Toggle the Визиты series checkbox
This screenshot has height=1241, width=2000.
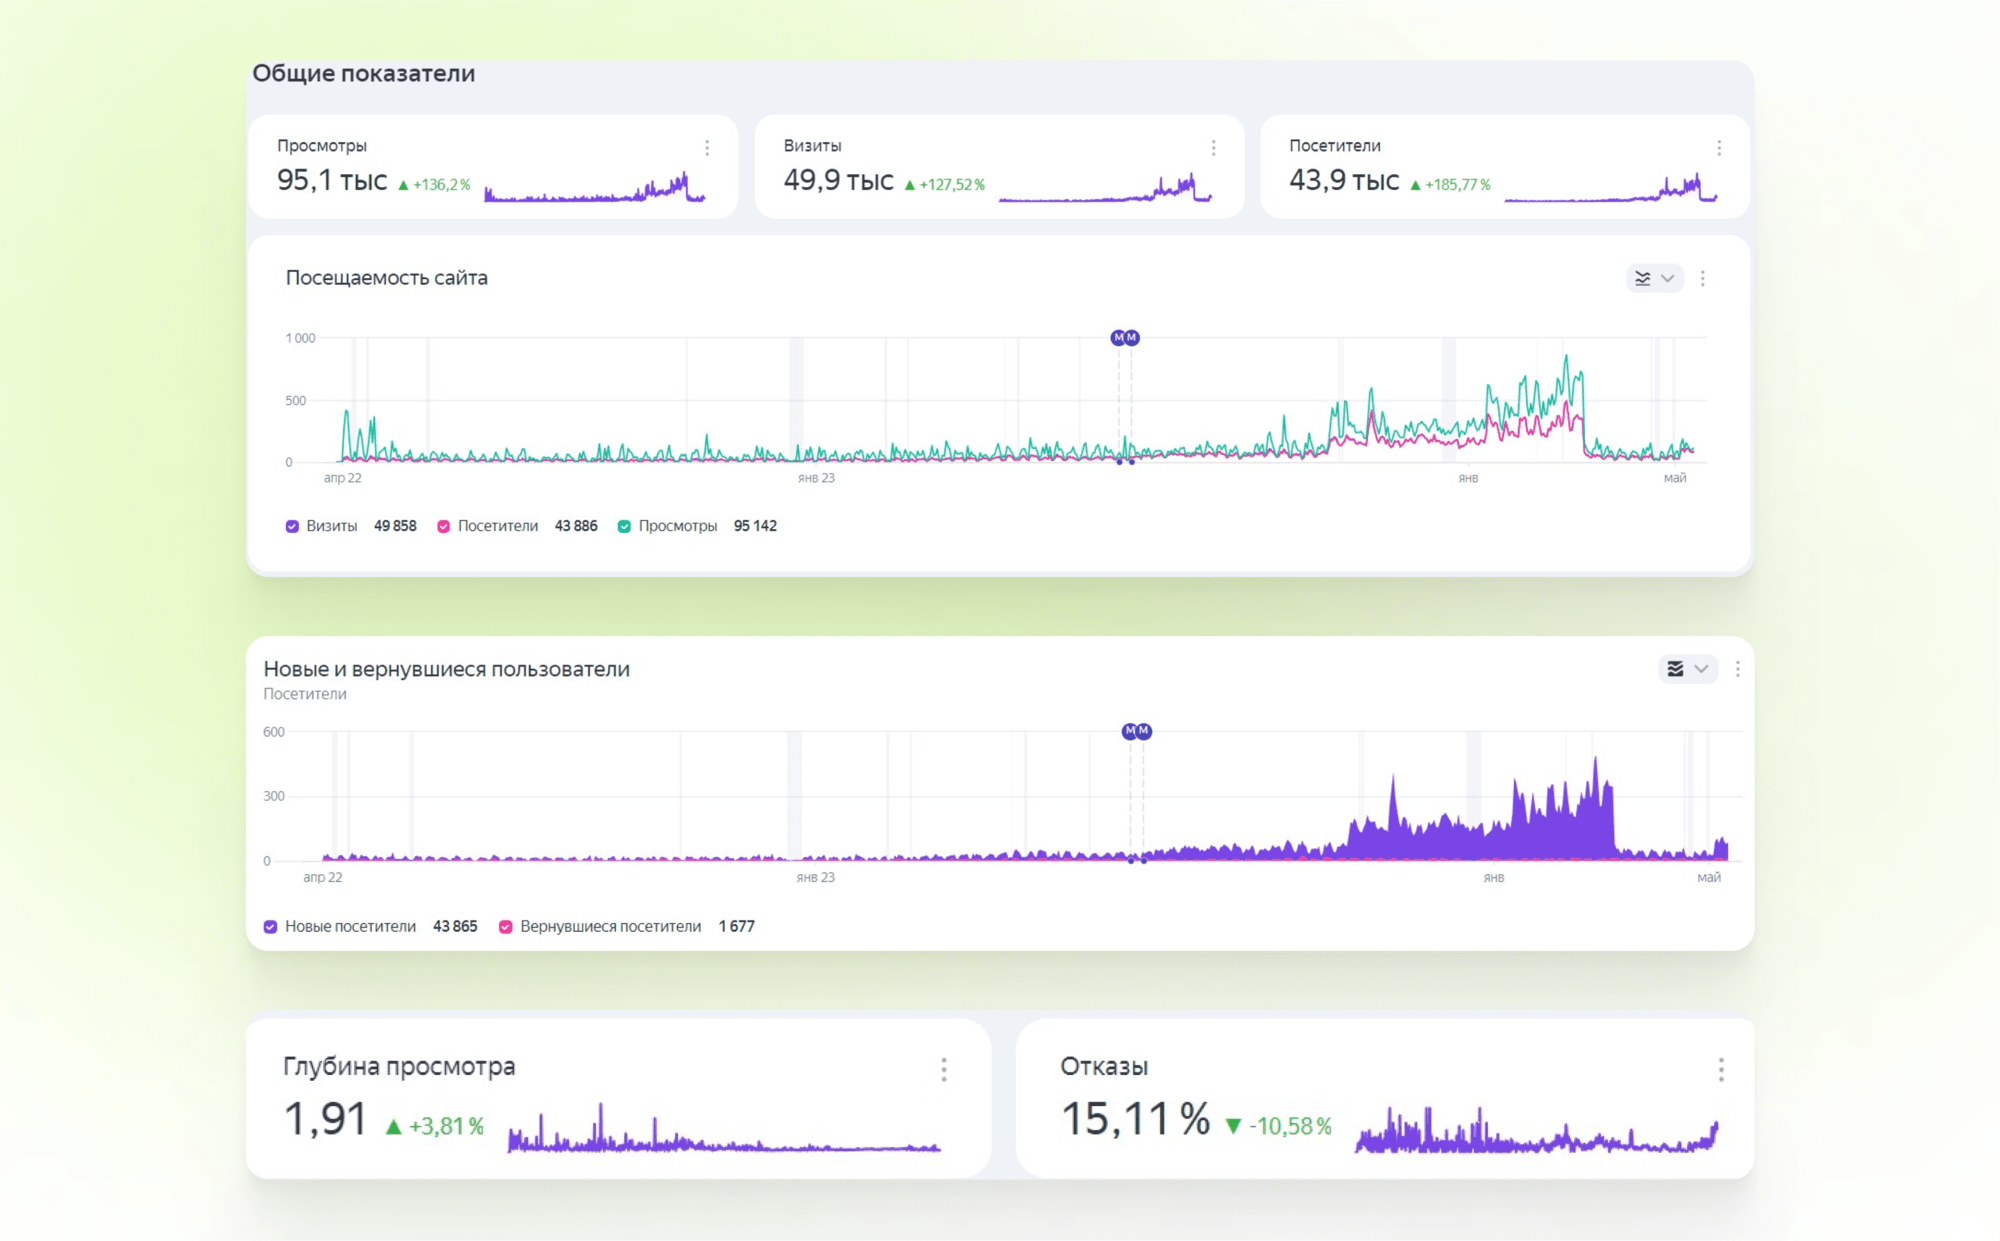(x=292, y=526)
